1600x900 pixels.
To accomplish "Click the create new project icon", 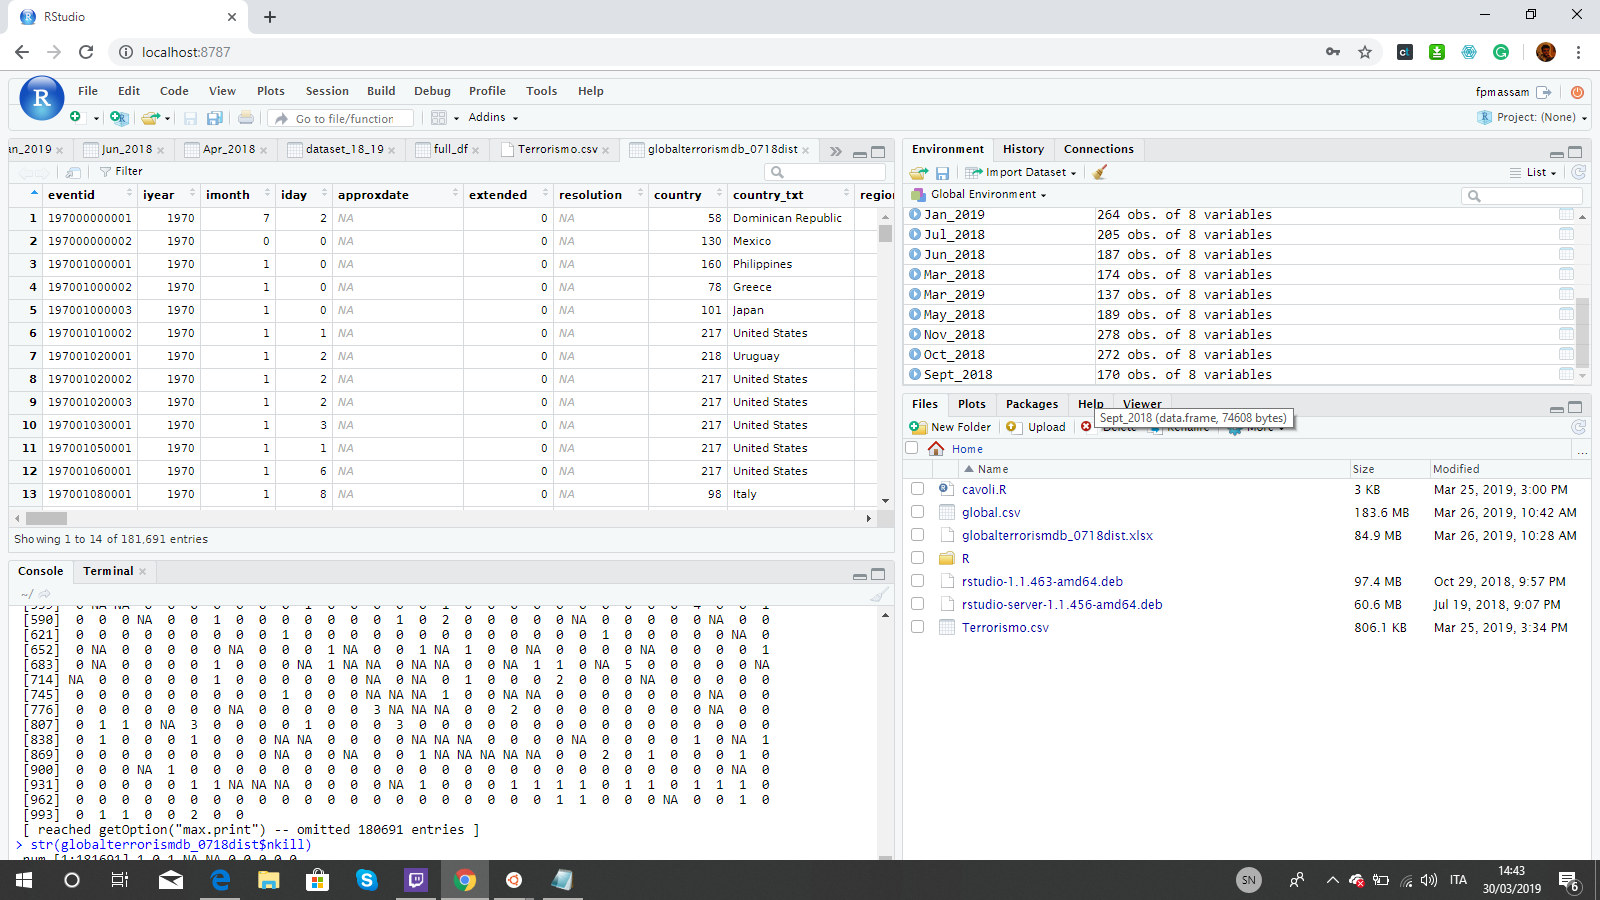I will [x=119, y=118].
